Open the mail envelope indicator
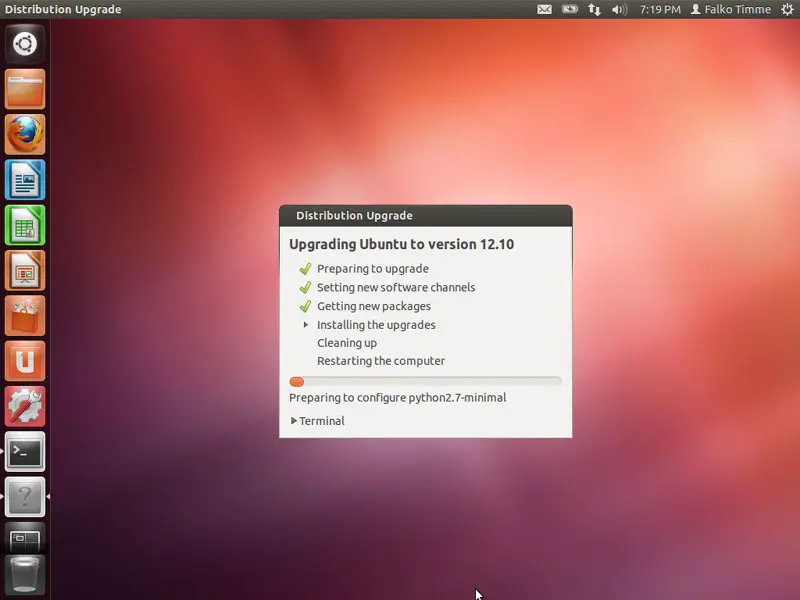Viewport: 800px width, 600px height. pyautogui.click(x=544, y=9)
